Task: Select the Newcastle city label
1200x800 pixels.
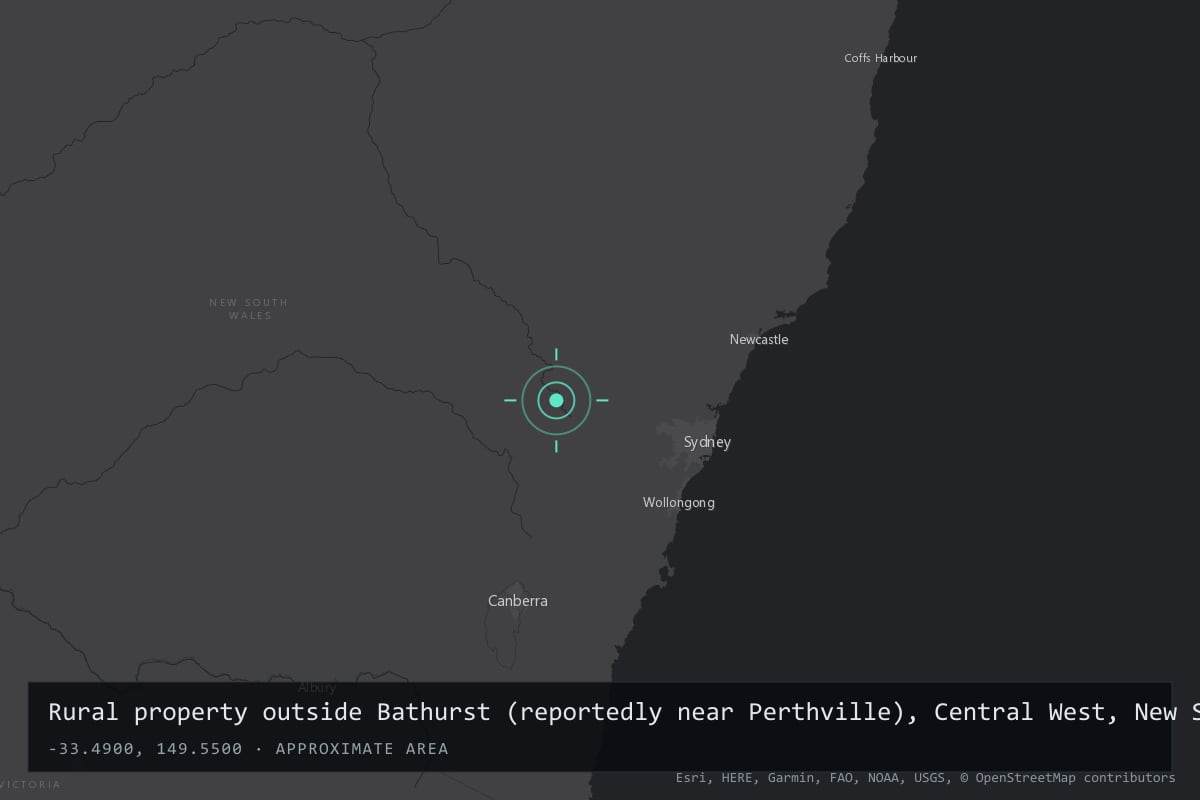Action: (x=759, y=340)
